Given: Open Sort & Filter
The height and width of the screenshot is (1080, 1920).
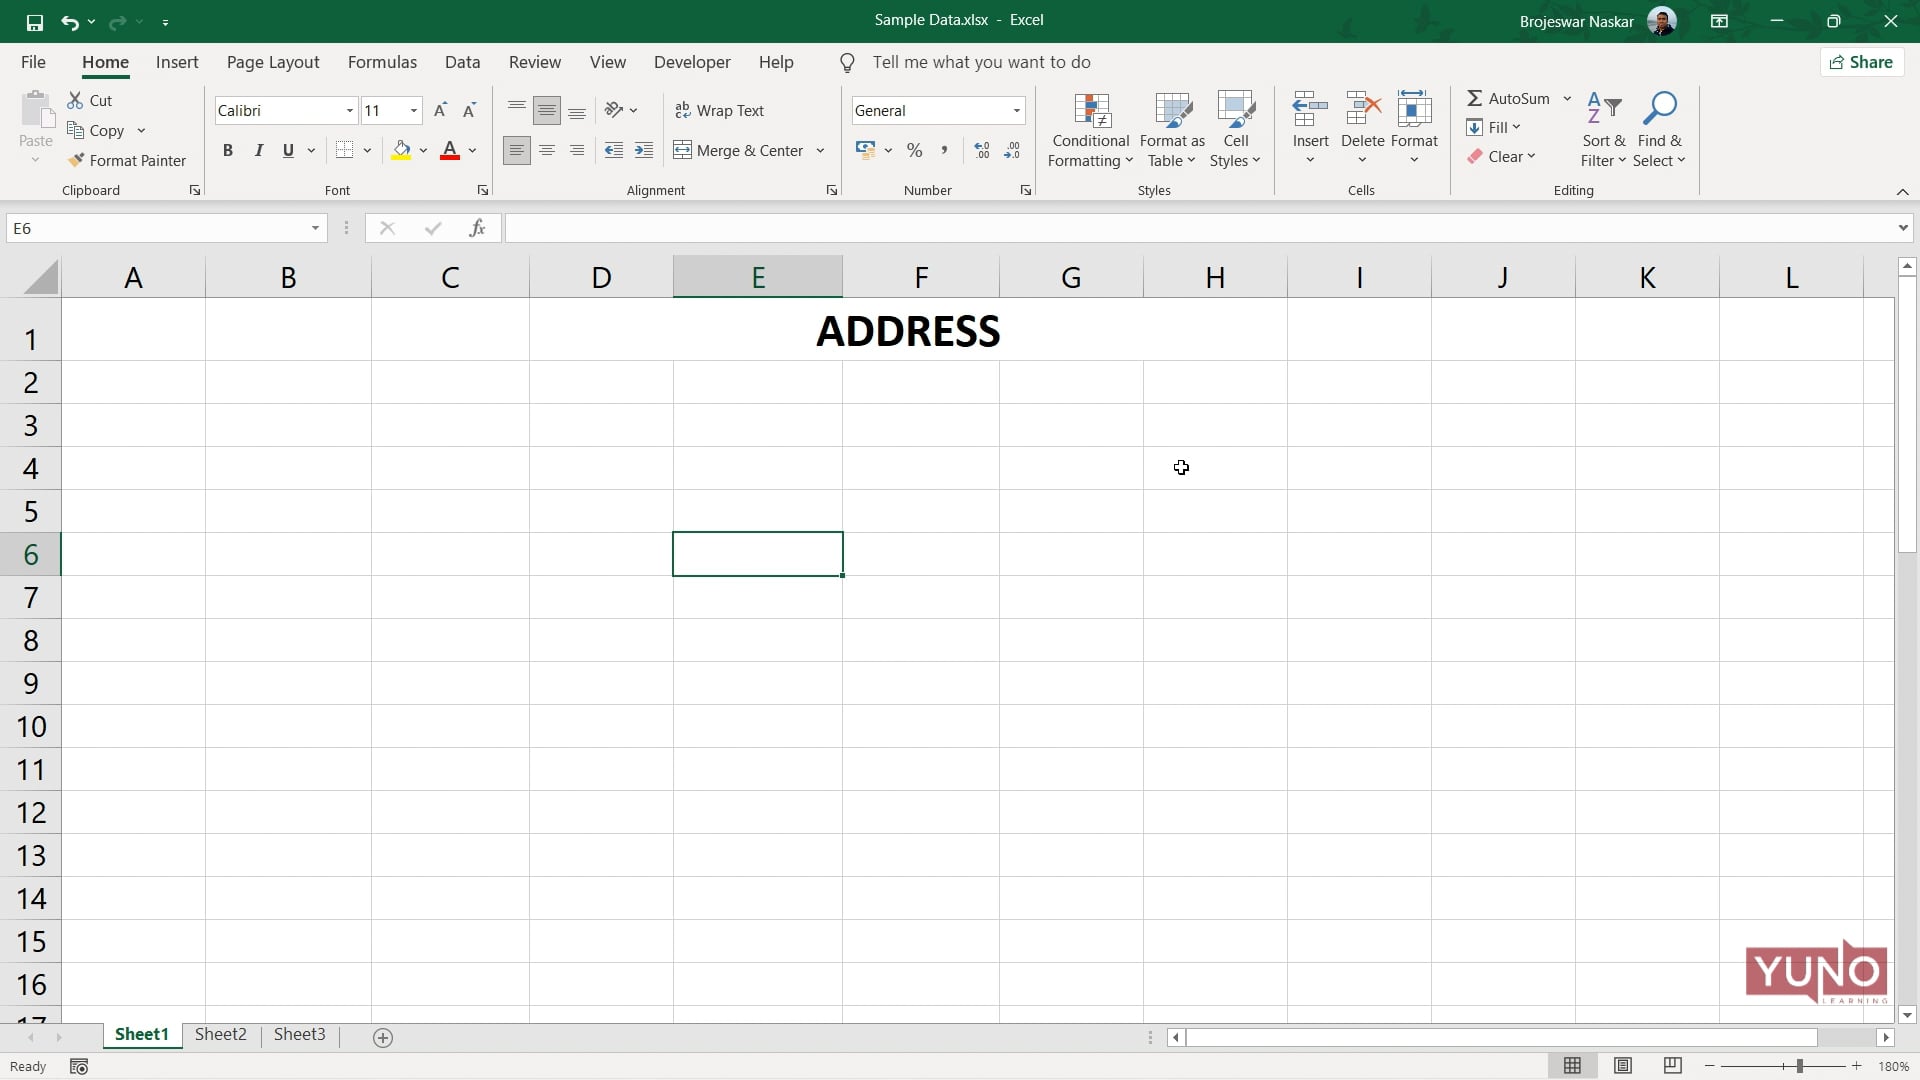Looking at the screenshot, I should (1603, 130).
